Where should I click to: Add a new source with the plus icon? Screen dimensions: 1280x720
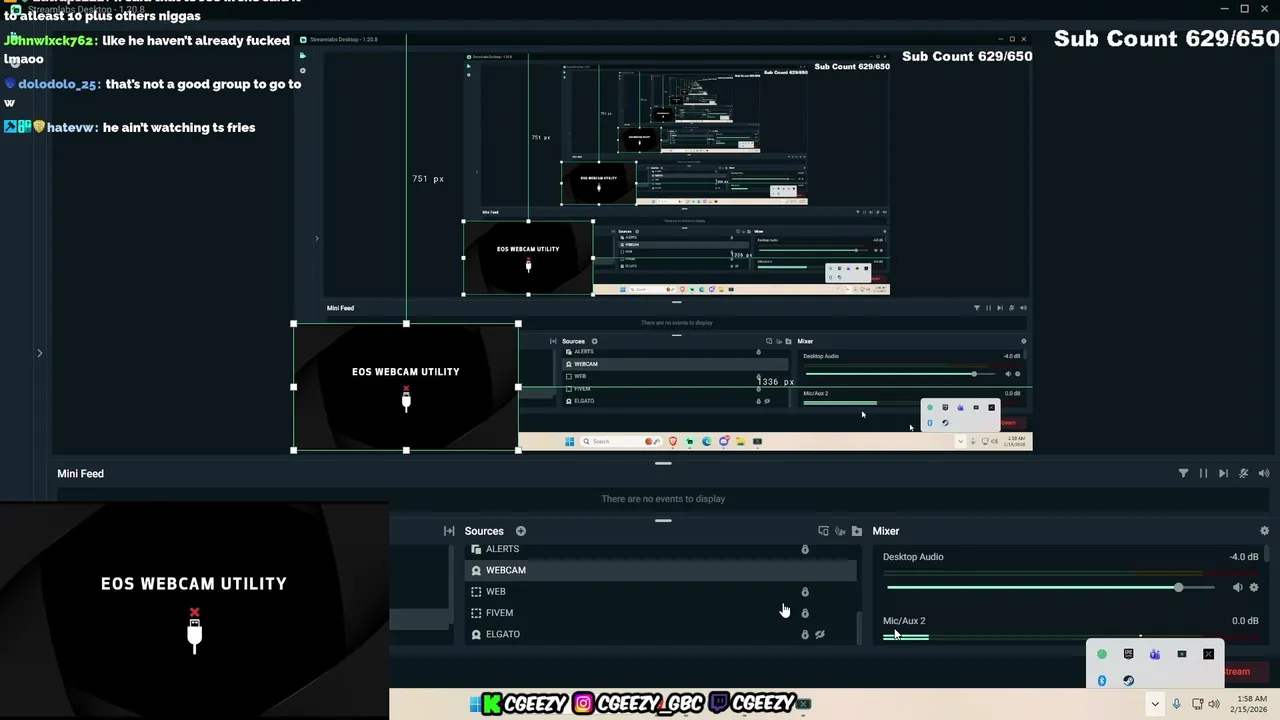[521, 531]
